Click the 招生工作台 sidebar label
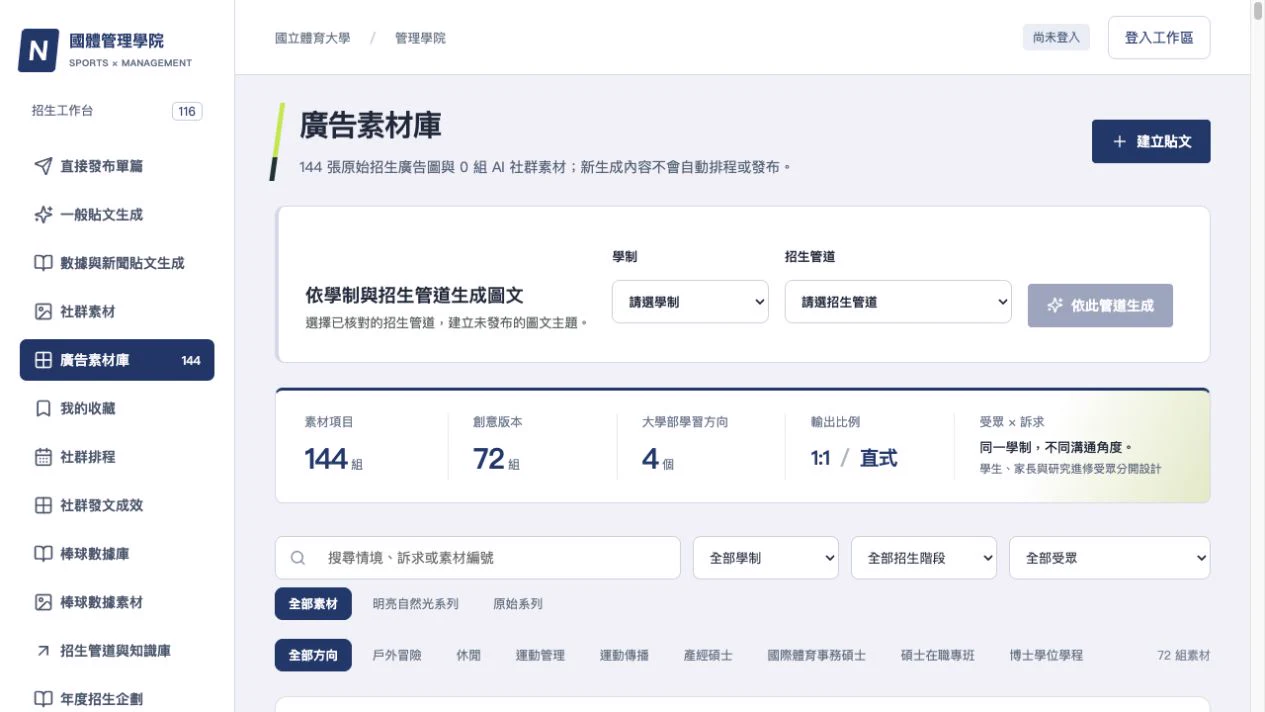The height and width of the screenshot is (712, 1265). point(62,111)
